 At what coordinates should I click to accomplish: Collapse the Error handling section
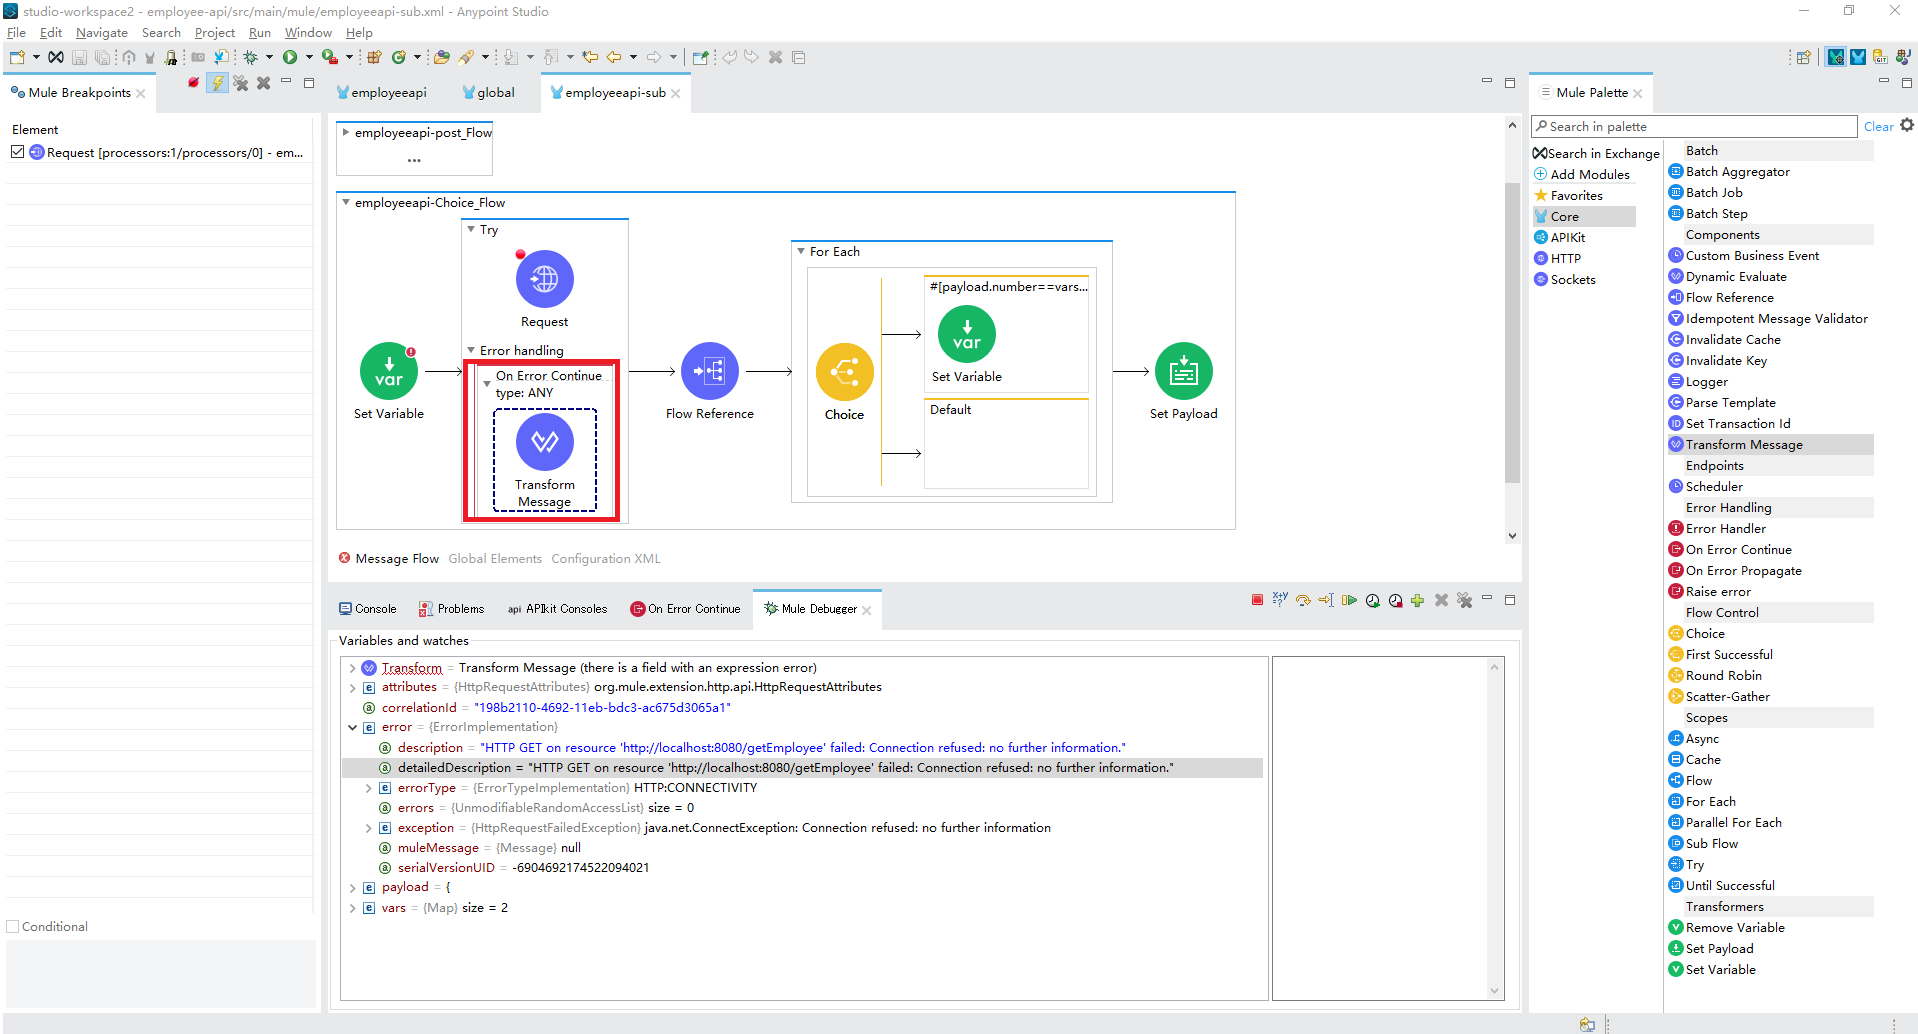click(471, 350)
